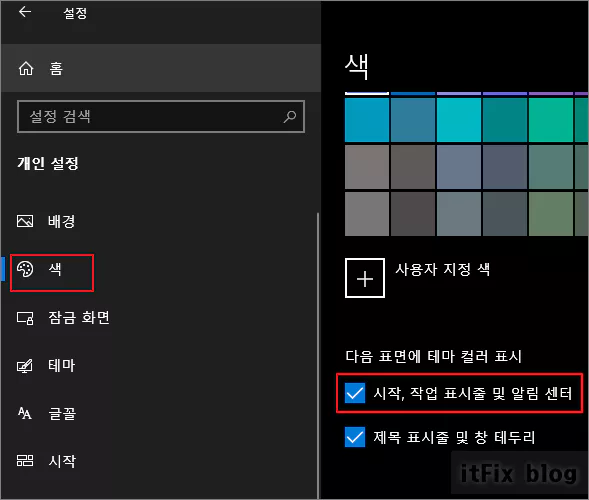The height and width of the screenshot is (500, 589).
Task: Pick first gray swatch in bottom row
Action: (x=367, y=214)
